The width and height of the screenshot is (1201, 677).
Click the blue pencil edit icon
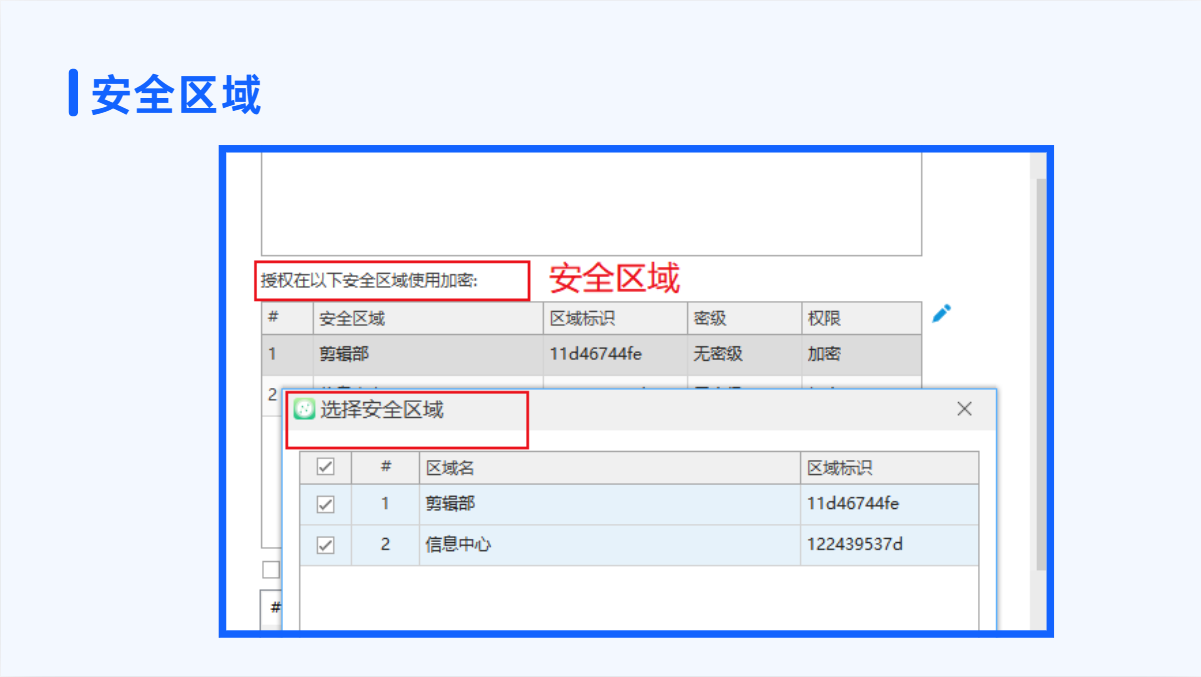pos(941,314)
